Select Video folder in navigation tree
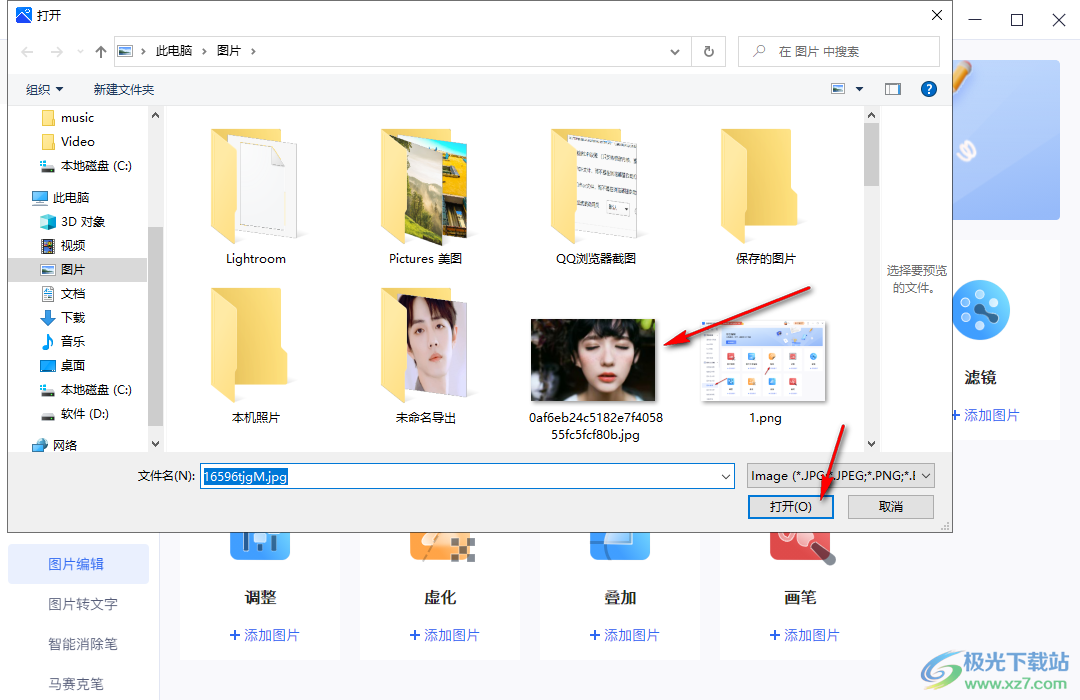The height and width of the screenshot is (700, 1080). tap(77, 141)
